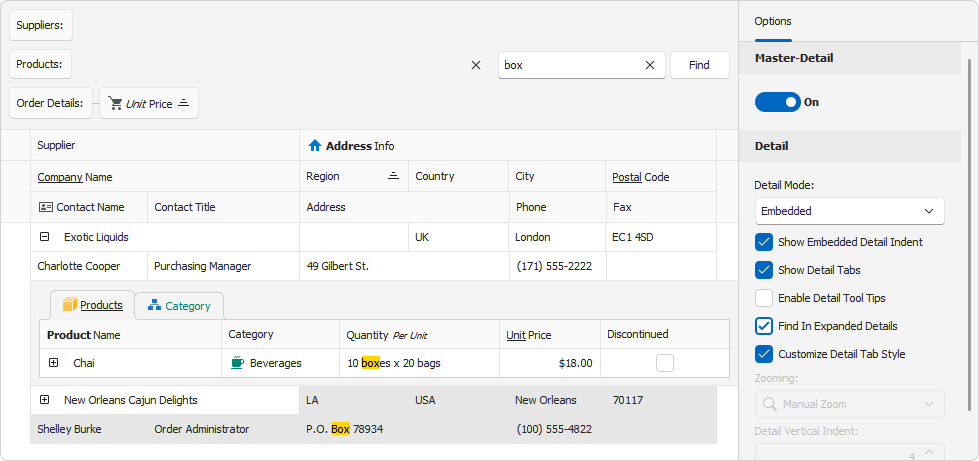
Task: Open the Detail Mode dropdown
Action: click(x=849, y=211)
